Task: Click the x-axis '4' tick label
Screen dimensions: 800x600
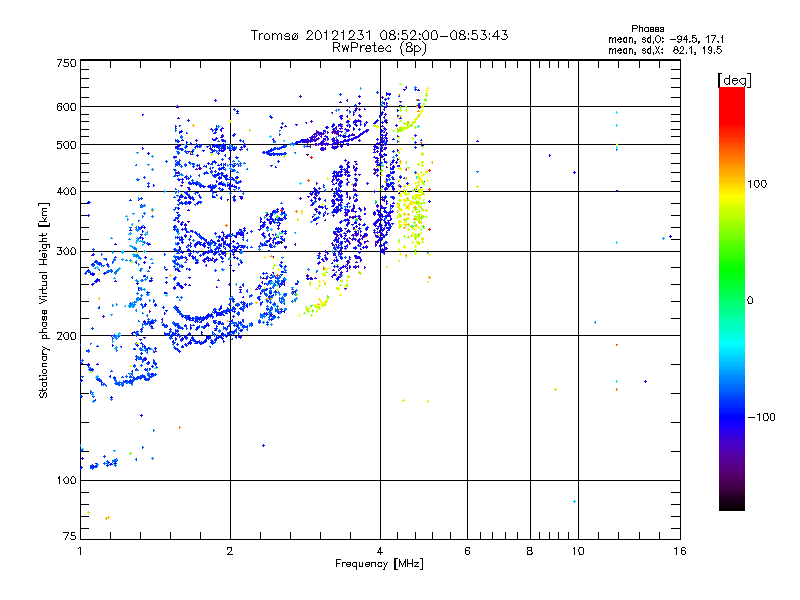Action: [x=380, y=551]
